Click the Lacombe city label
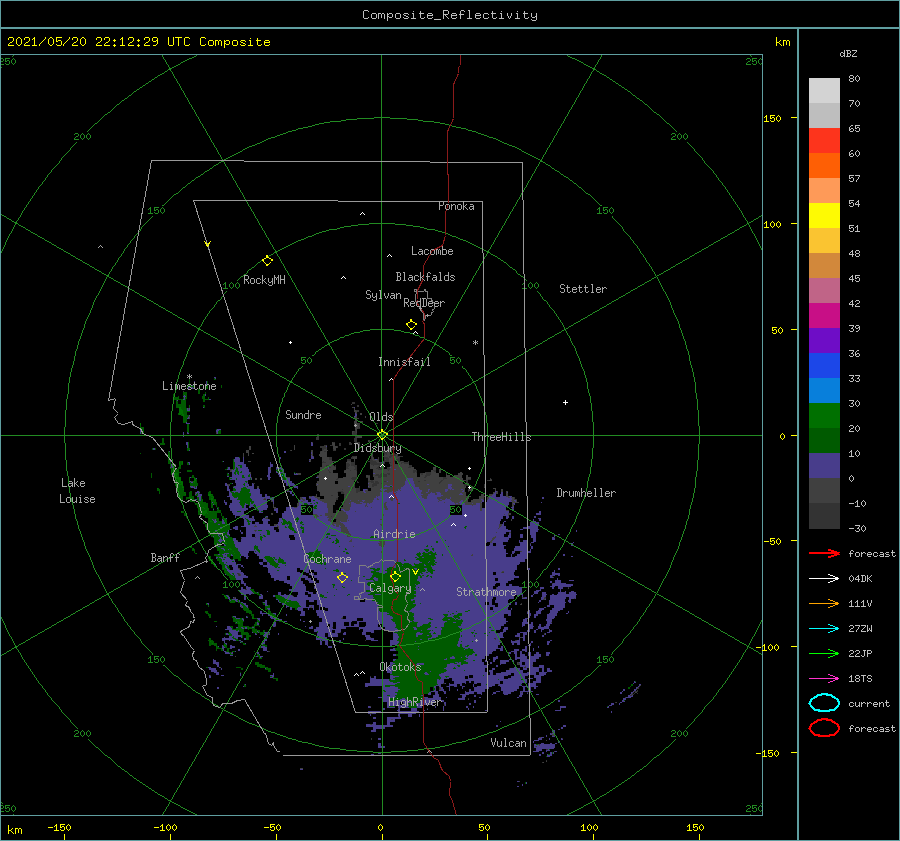Viewport: 900px width, 841px height. (x=432, y=251)
